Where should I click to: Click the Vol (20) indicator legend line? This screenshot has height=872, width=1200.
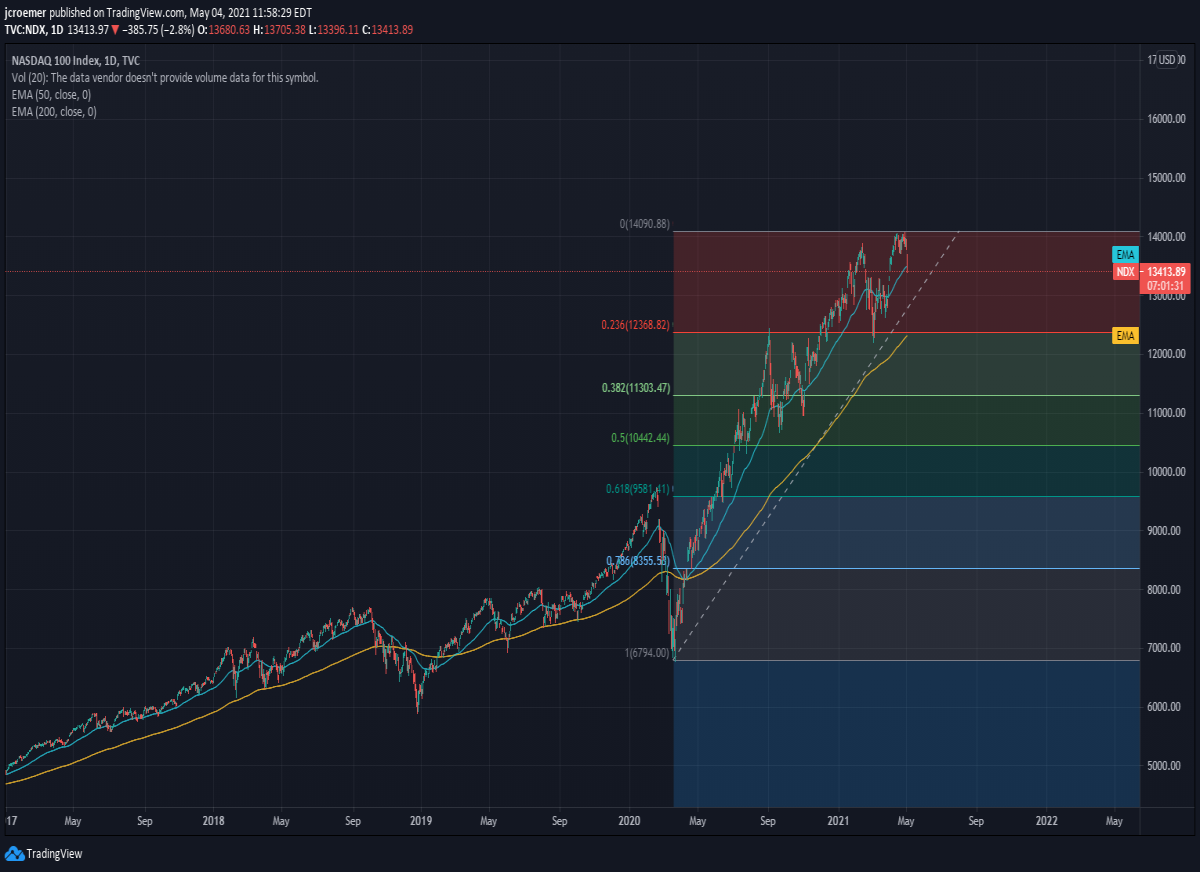pos(165,77)
